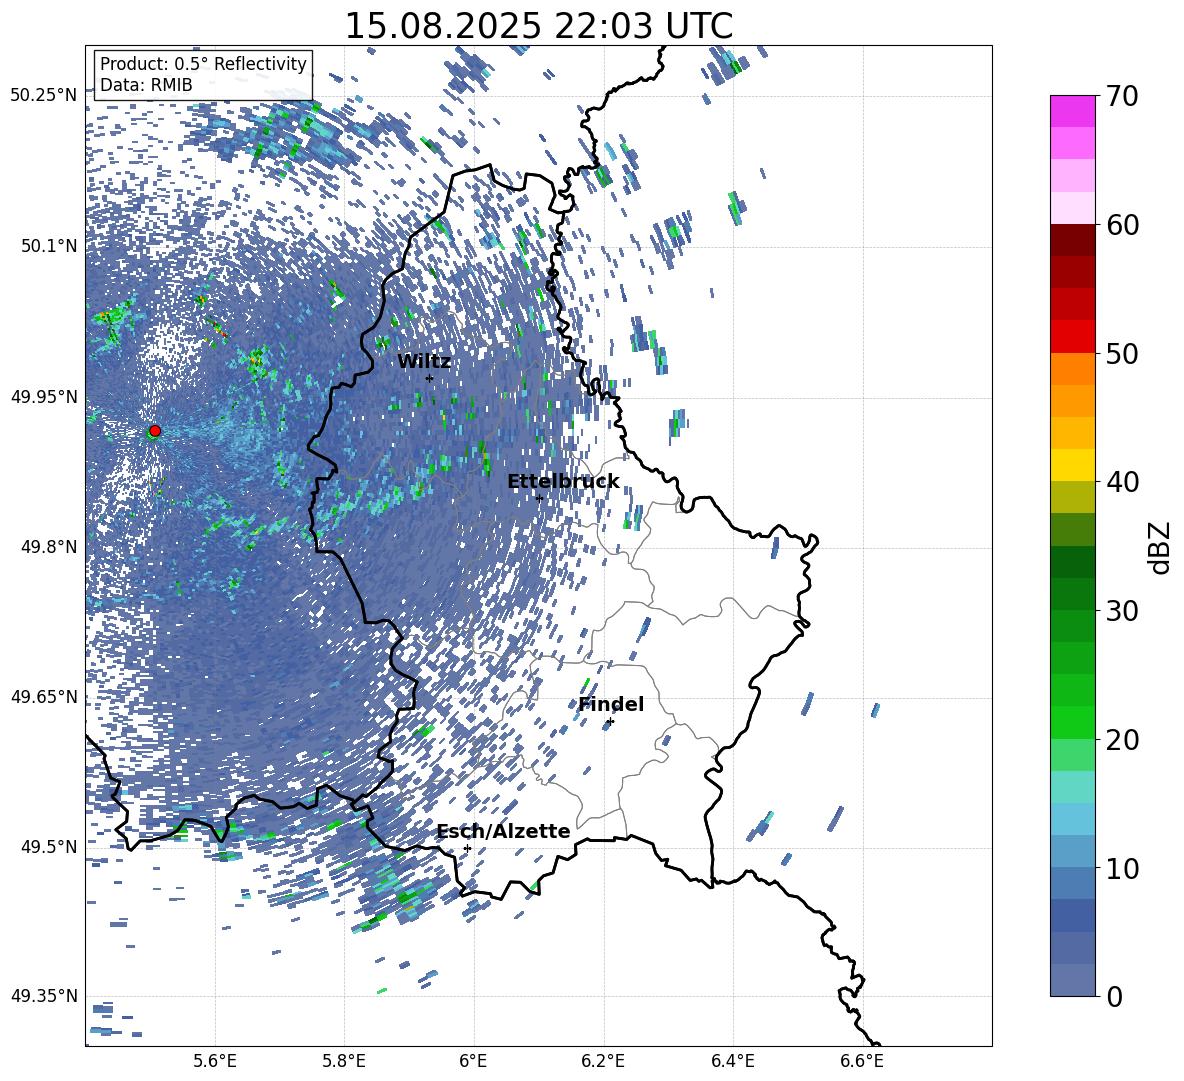Click the Wiltz city label

click(x=424, y=361)
